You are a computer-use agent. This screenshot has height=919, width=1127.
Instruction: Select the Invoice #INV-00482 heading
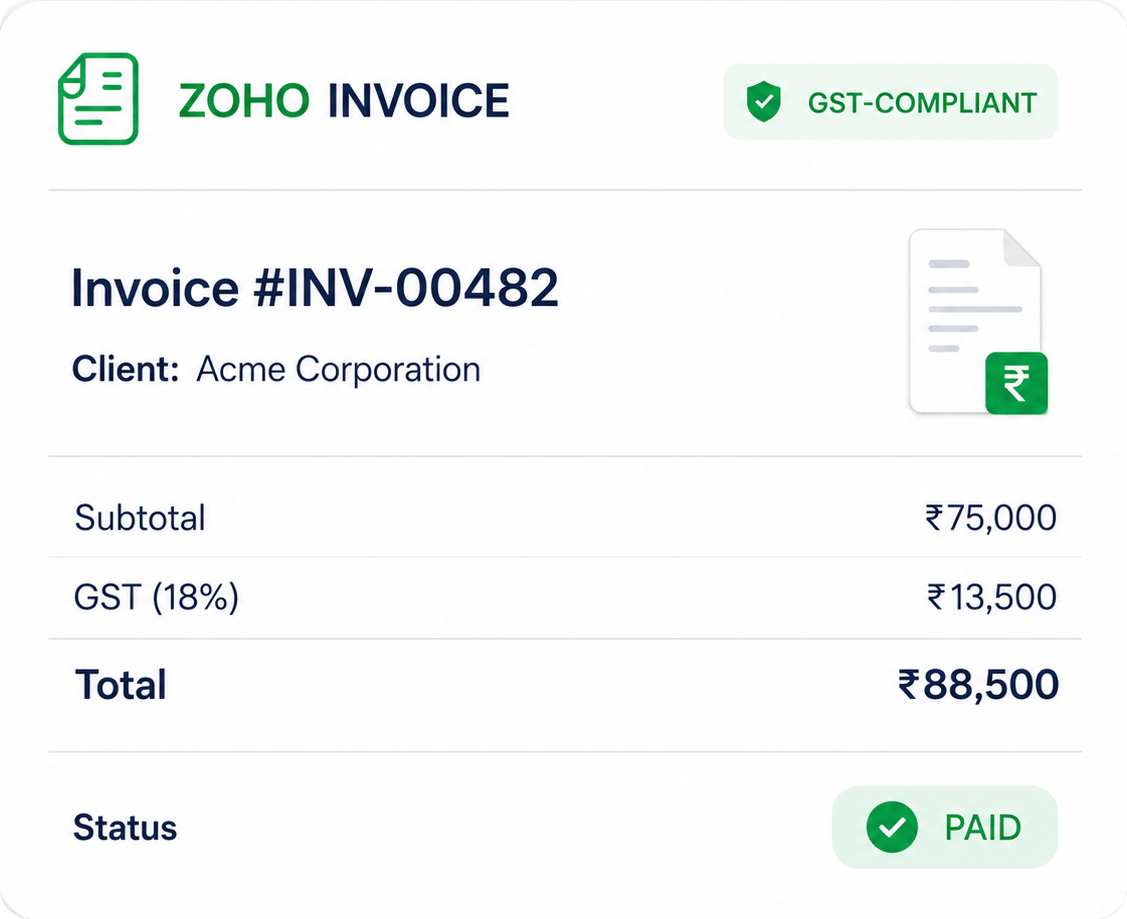click(315, 287)
